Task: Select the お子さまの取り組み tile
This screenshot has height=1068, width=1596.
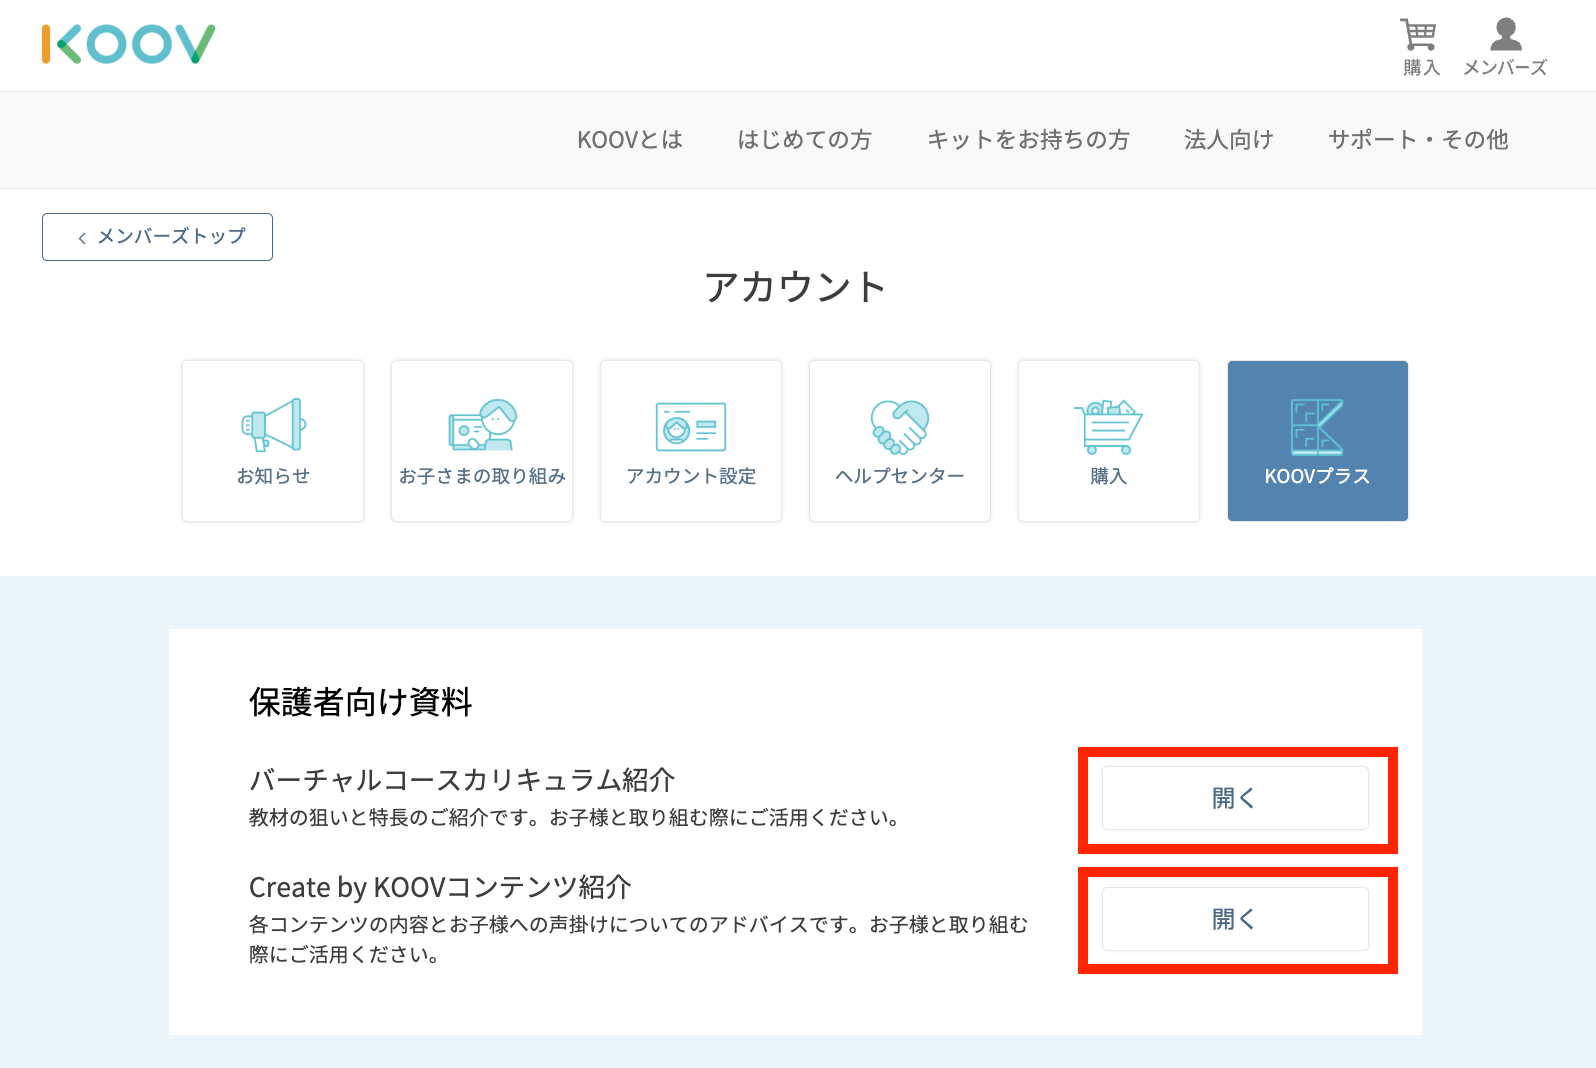Action: [482, 441]
